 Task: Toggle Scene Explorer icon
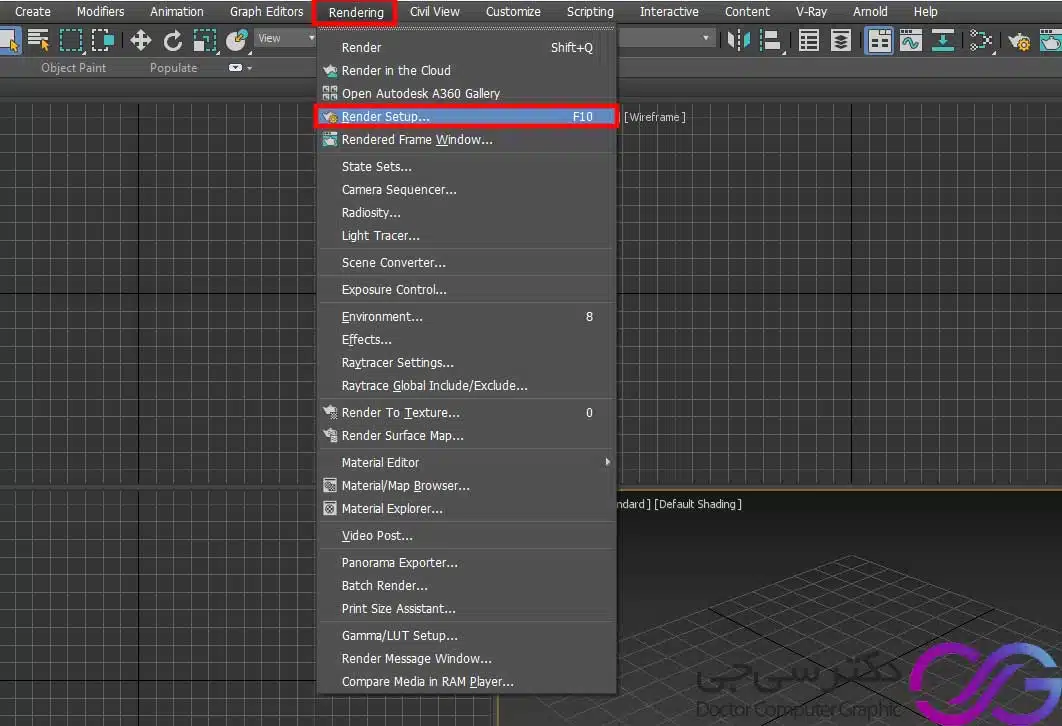(809, 41)
